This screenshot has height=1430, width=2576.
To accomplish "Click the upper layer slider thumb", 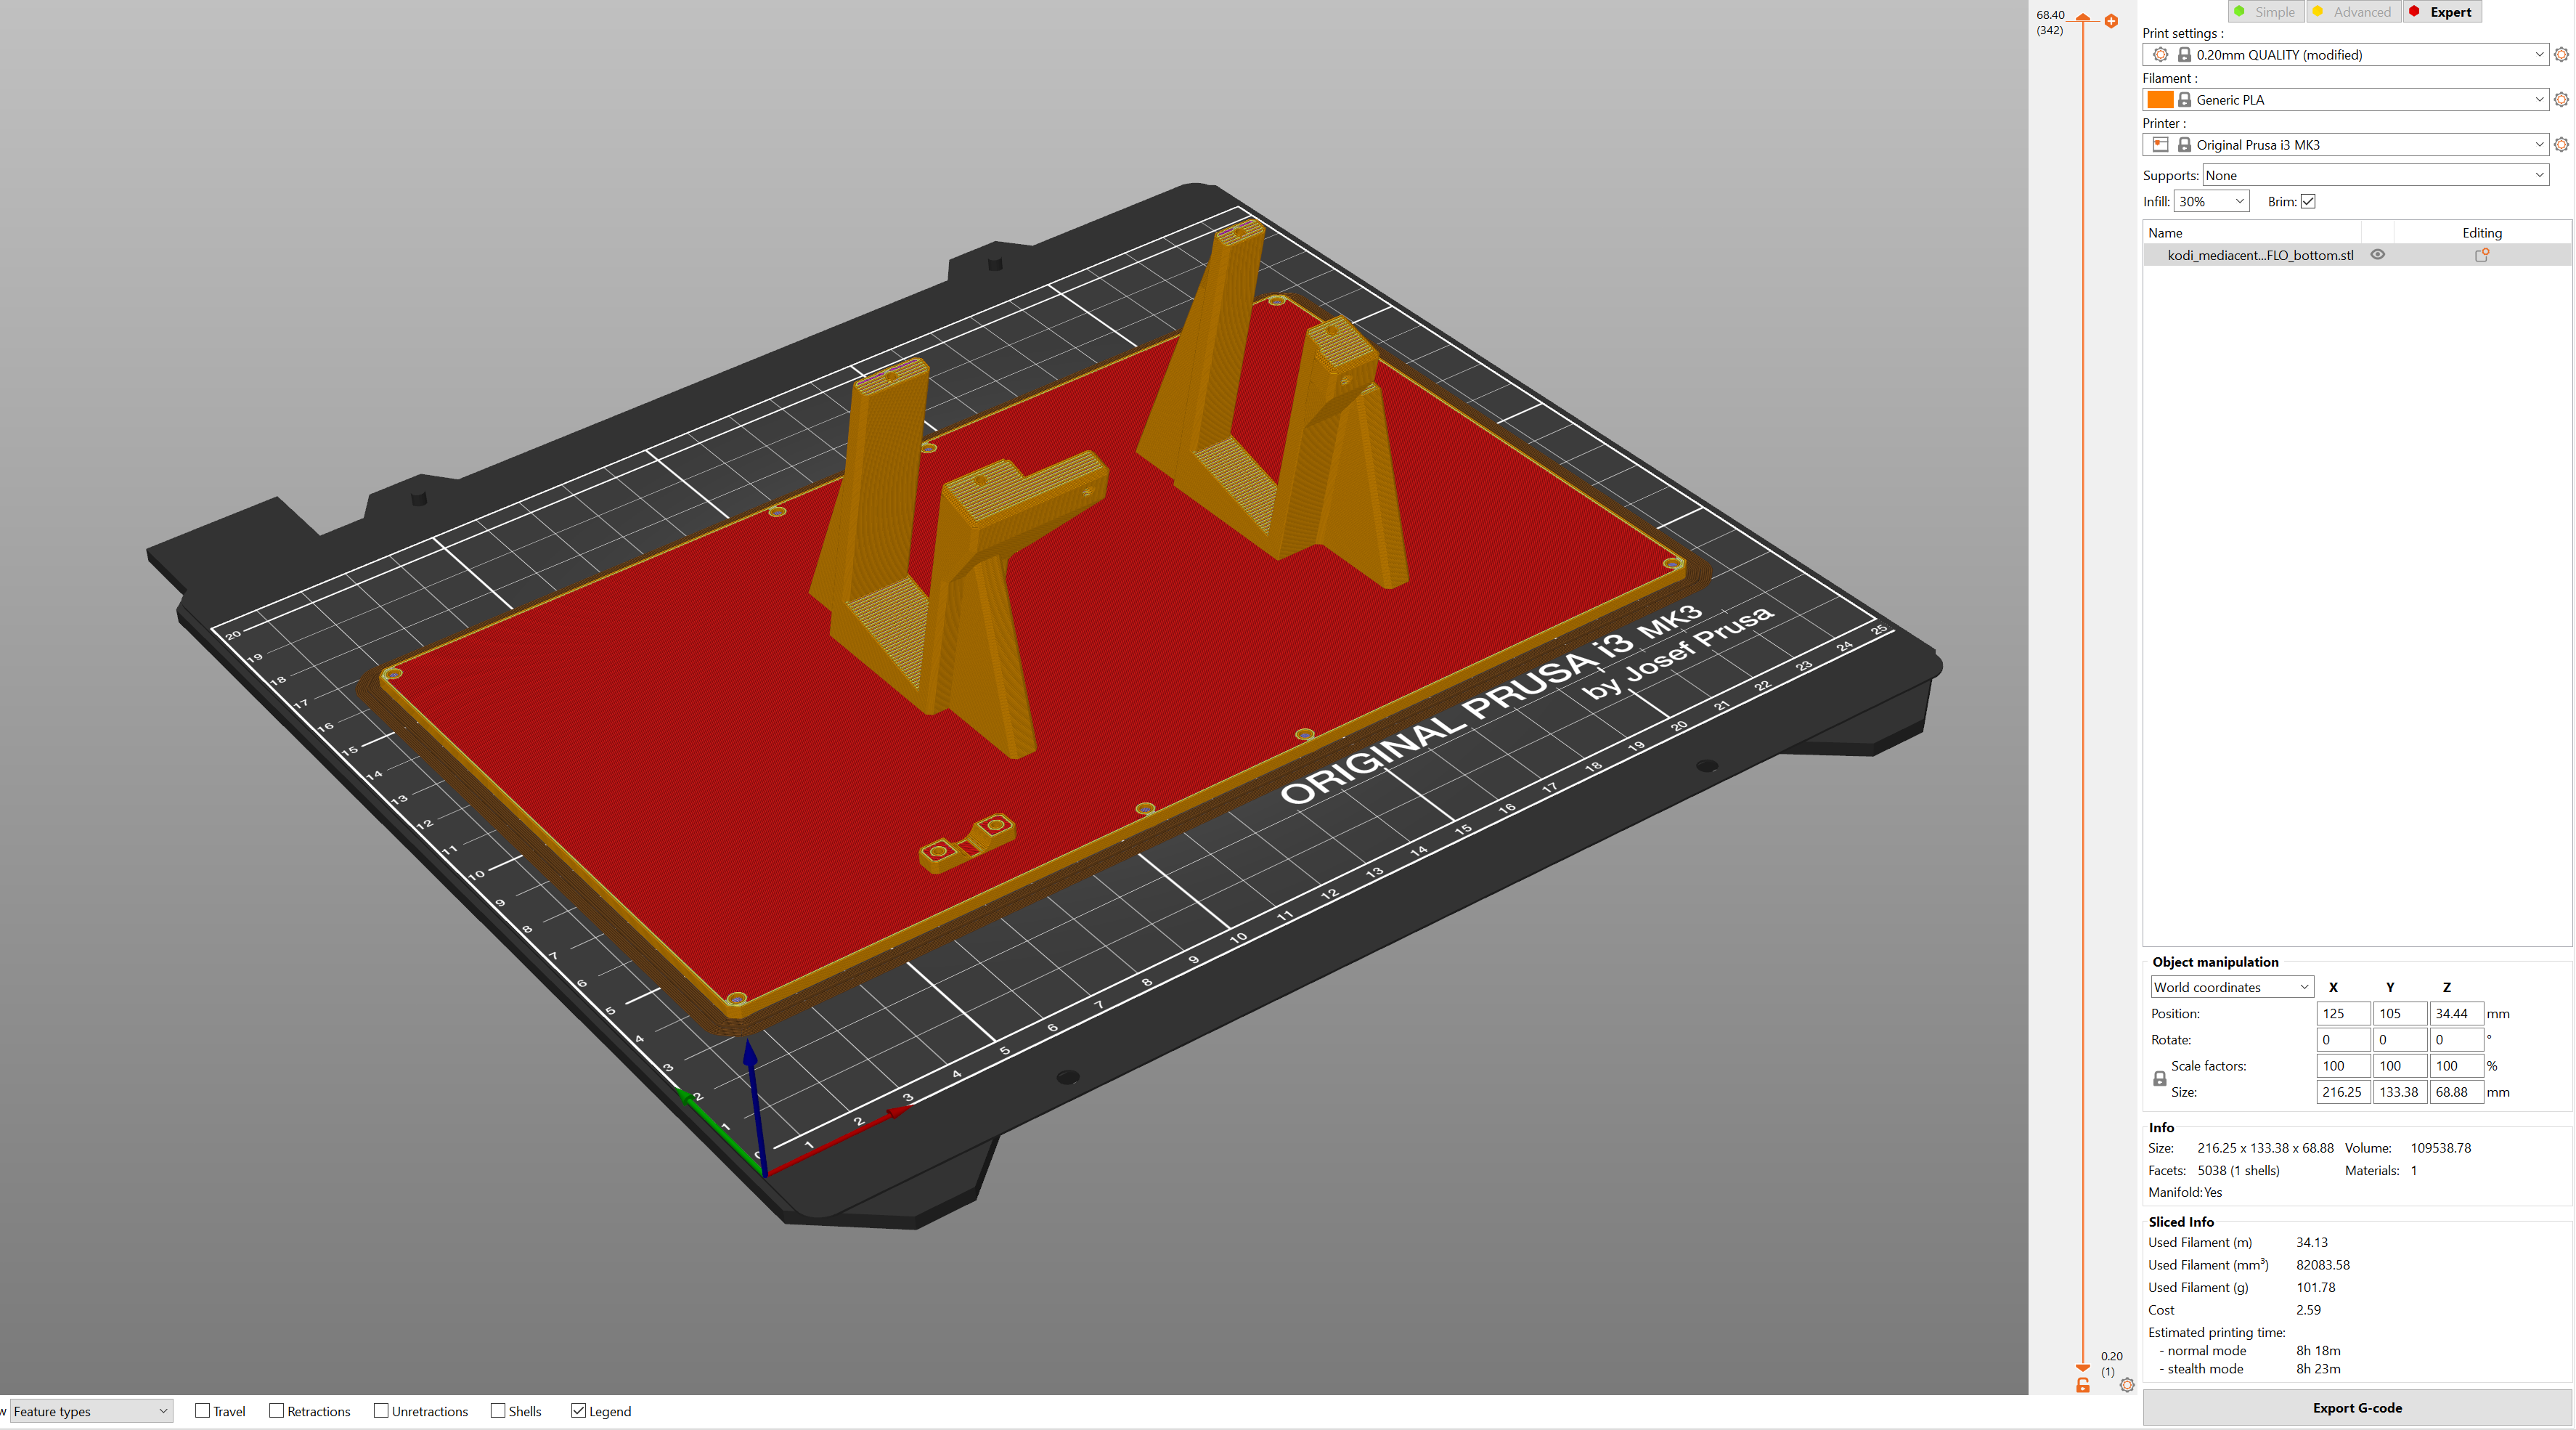I will [2083, 18].
